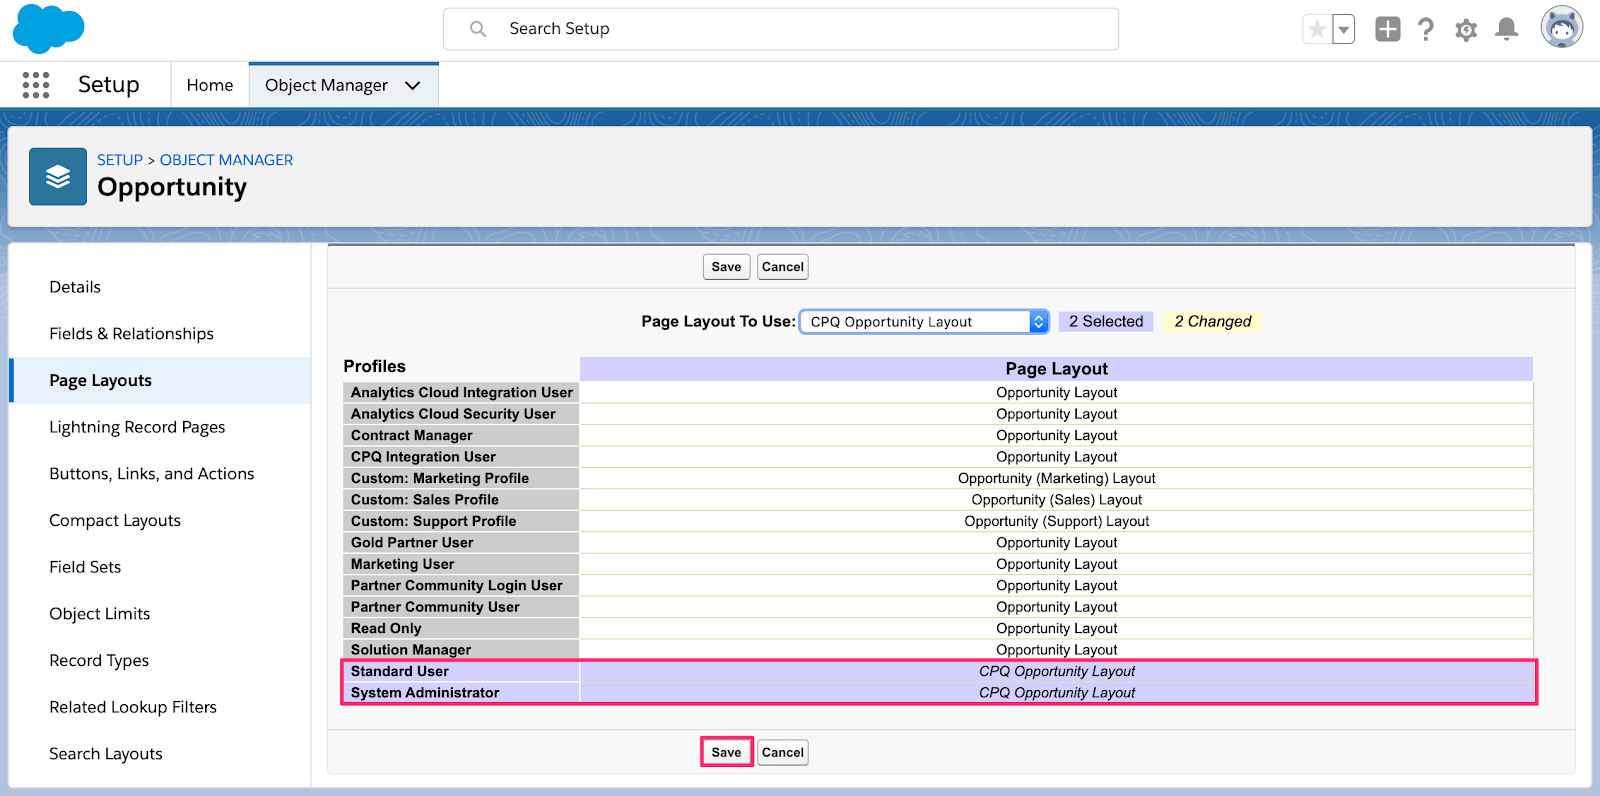Click the bottom Cancel button
The width and height of the screenshot is (1600, 796).
click(x=783, y=753)
